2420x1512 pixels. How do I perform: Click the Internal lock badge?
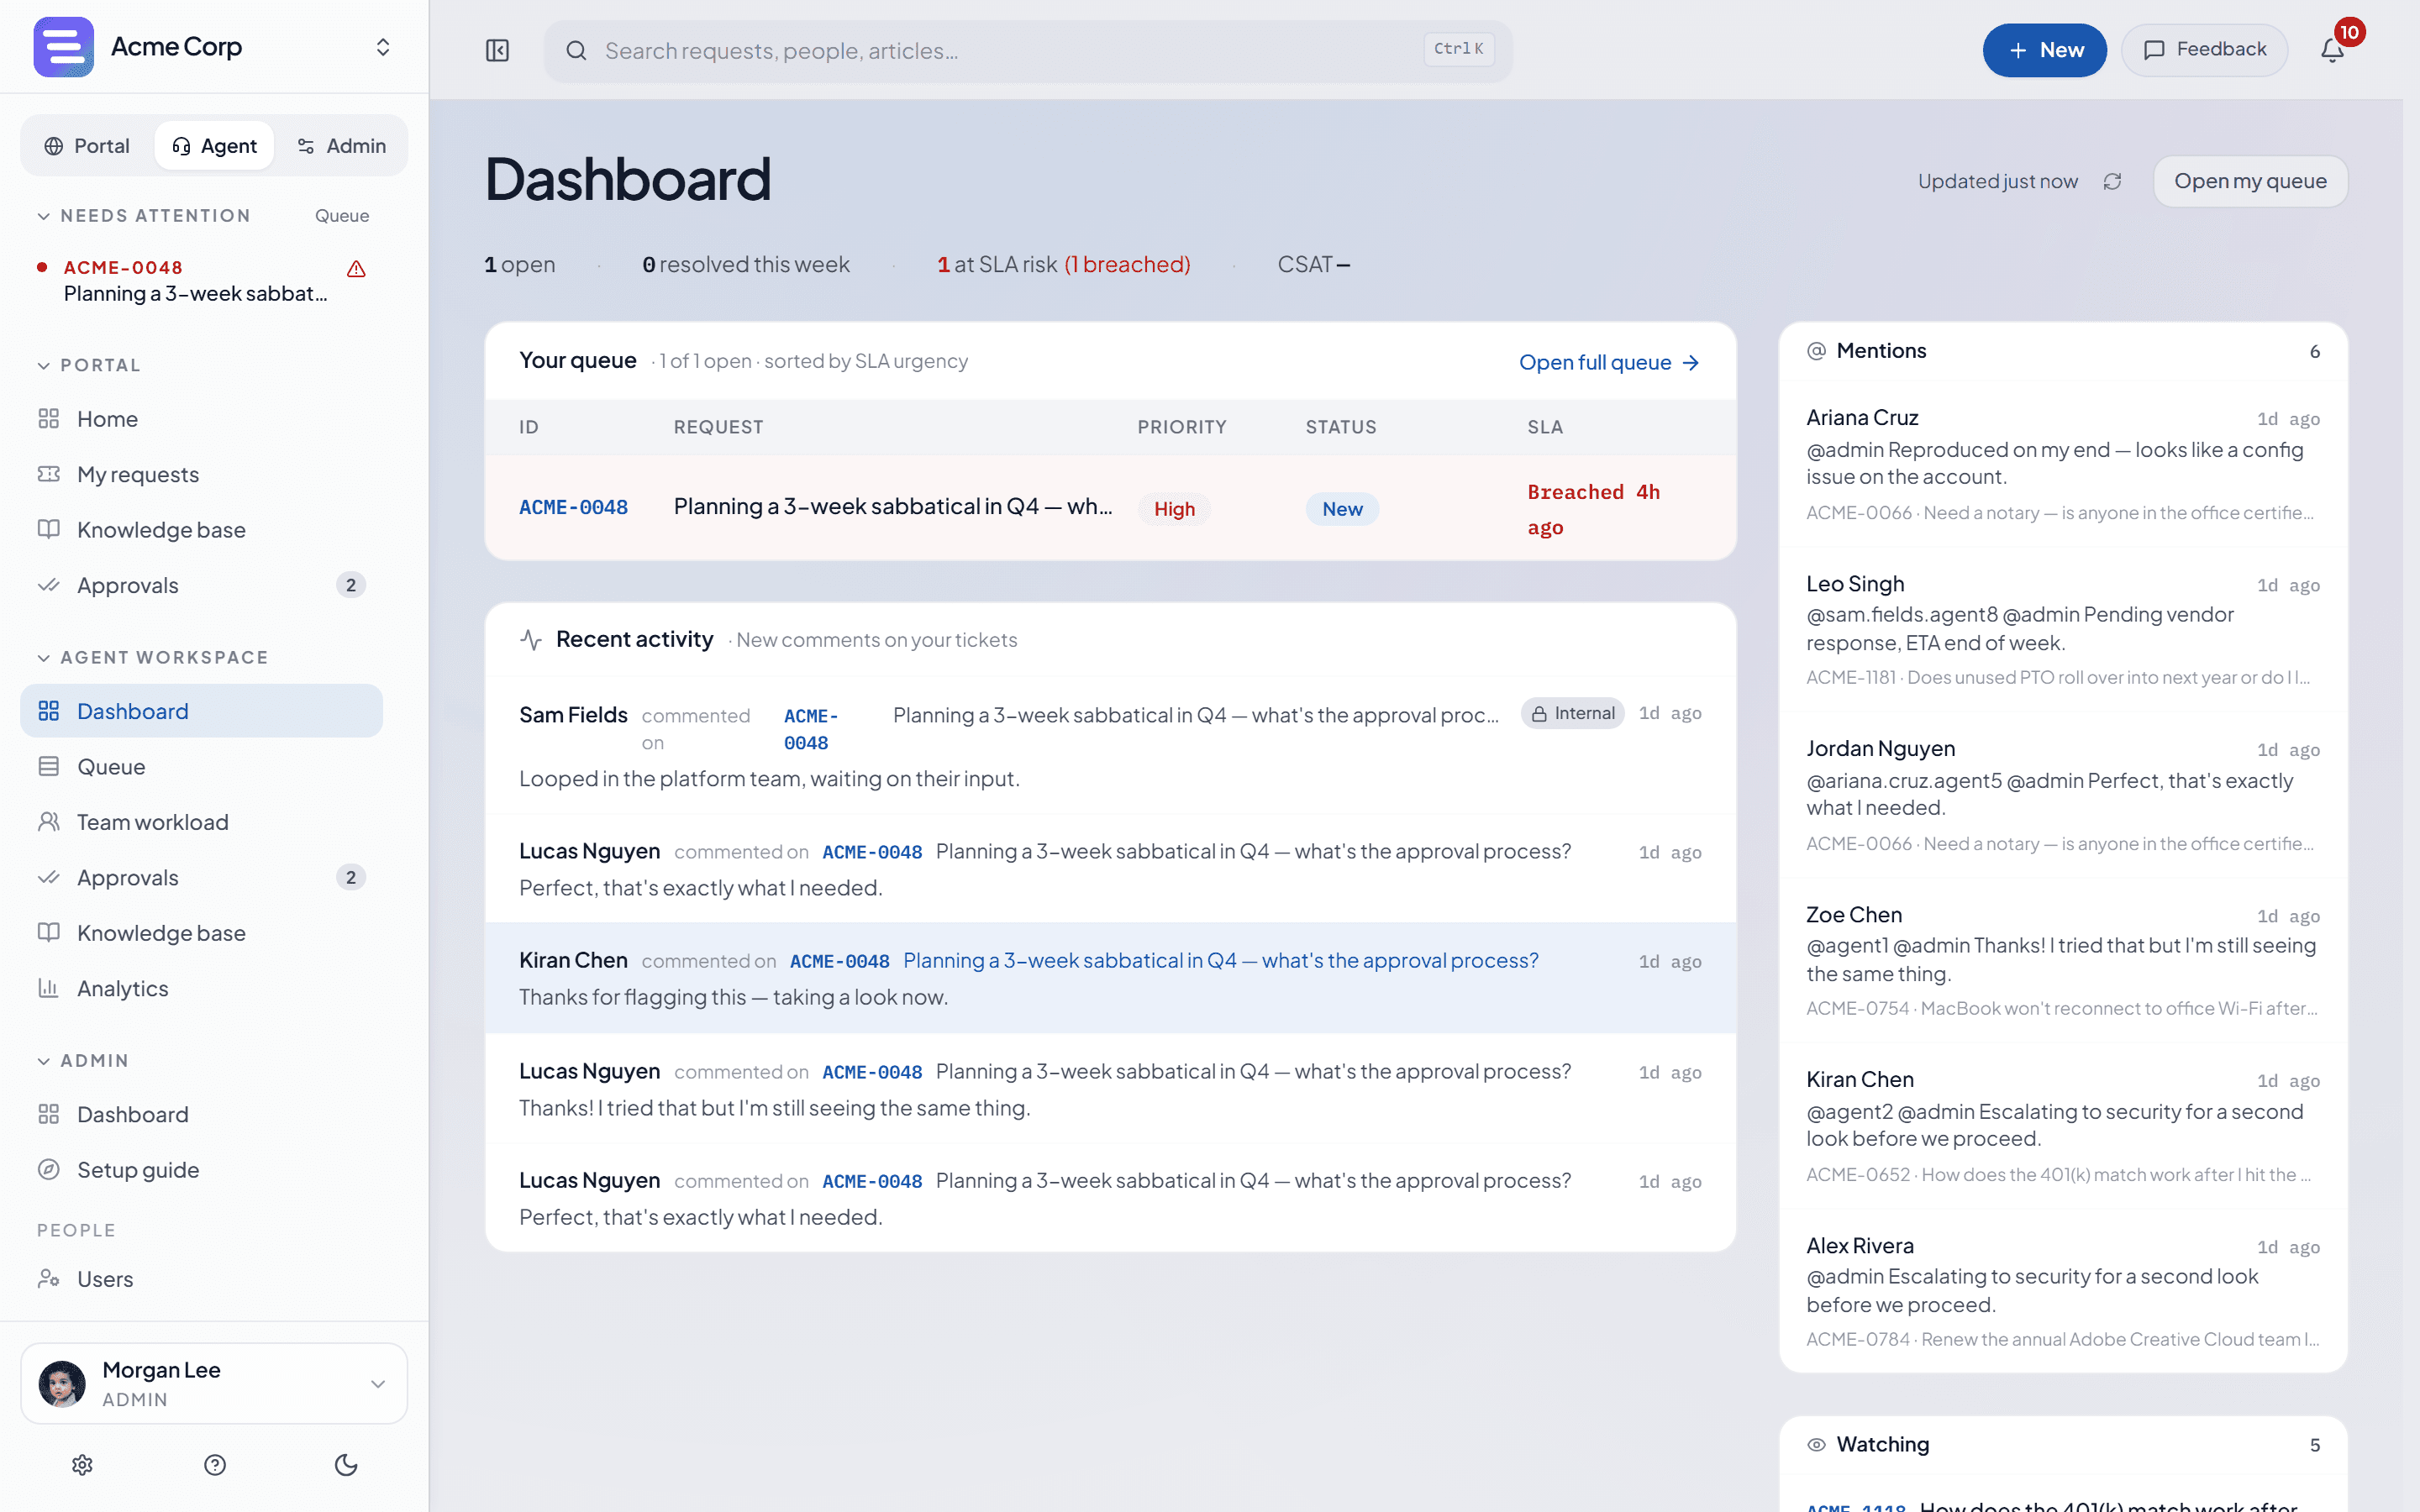[x=1572, y=713]
